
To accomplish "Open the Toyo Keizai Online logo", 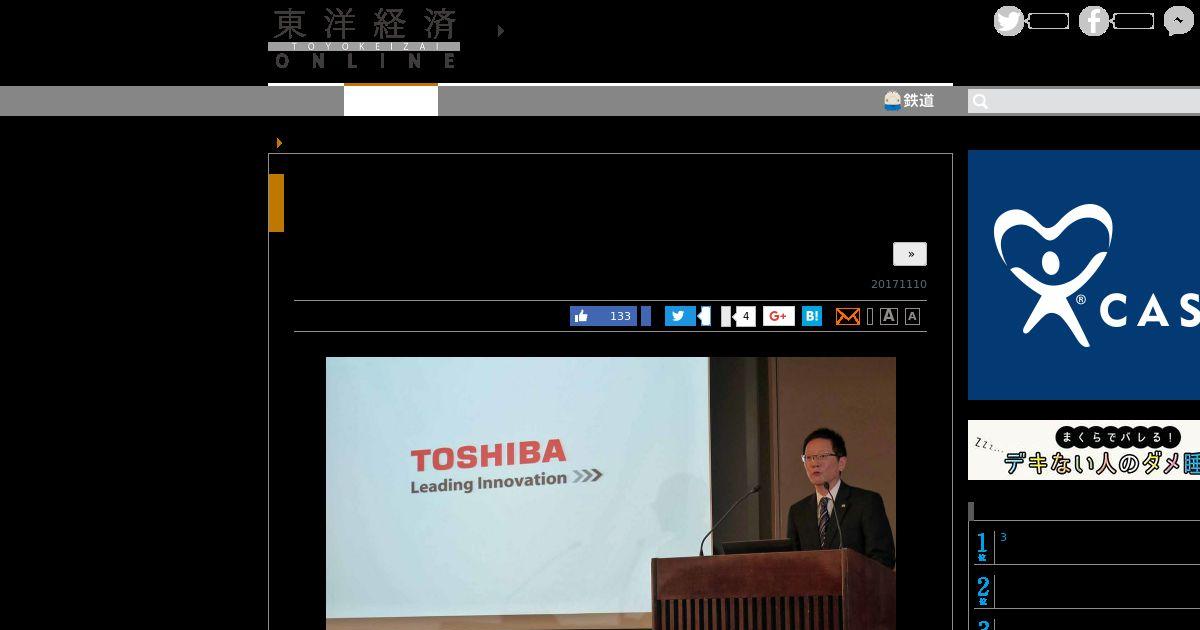I will click(x=364, y=38).
